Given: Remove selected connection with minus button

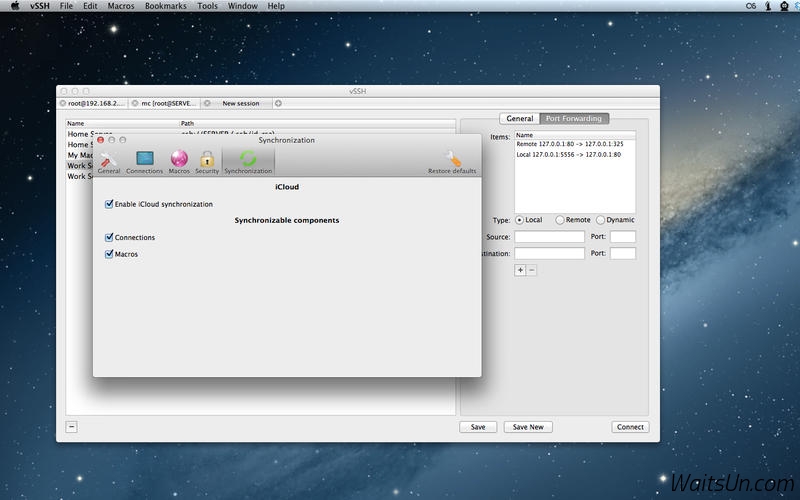Looking at the screenshot, I should point(71,427).
